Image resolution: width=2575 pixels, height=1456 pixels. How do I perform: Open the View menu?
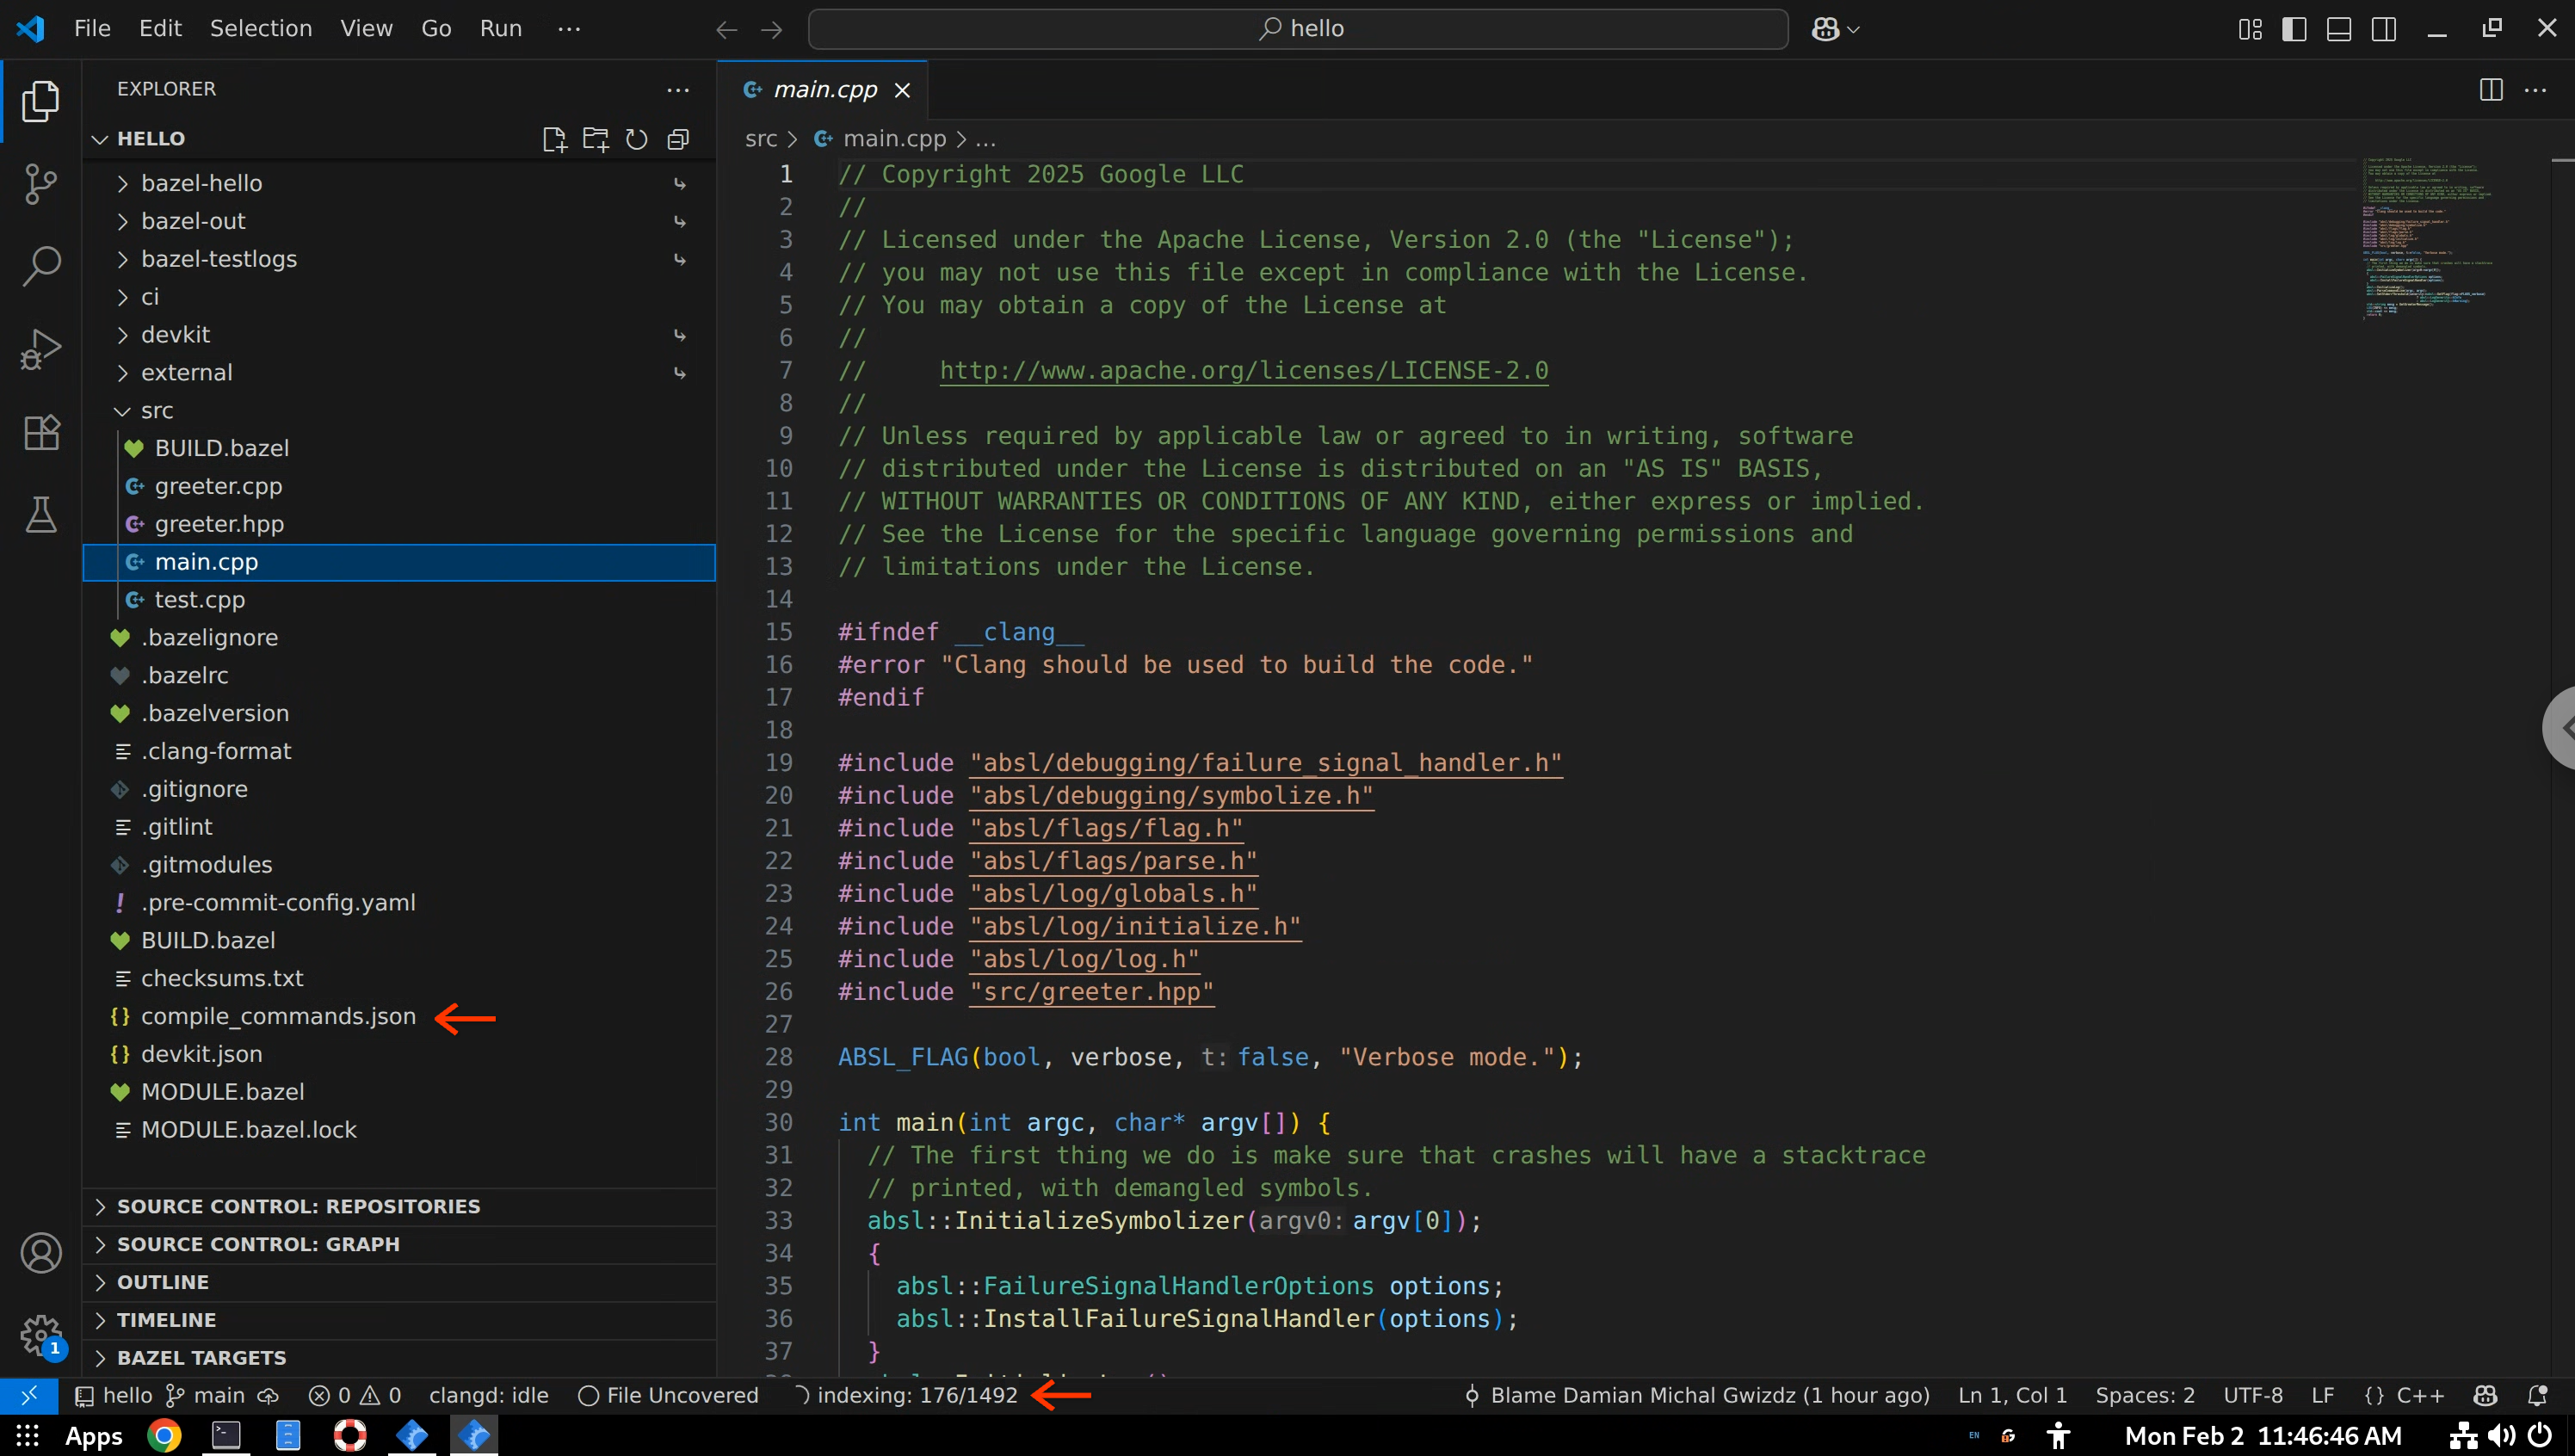click(x=366, y=29)
